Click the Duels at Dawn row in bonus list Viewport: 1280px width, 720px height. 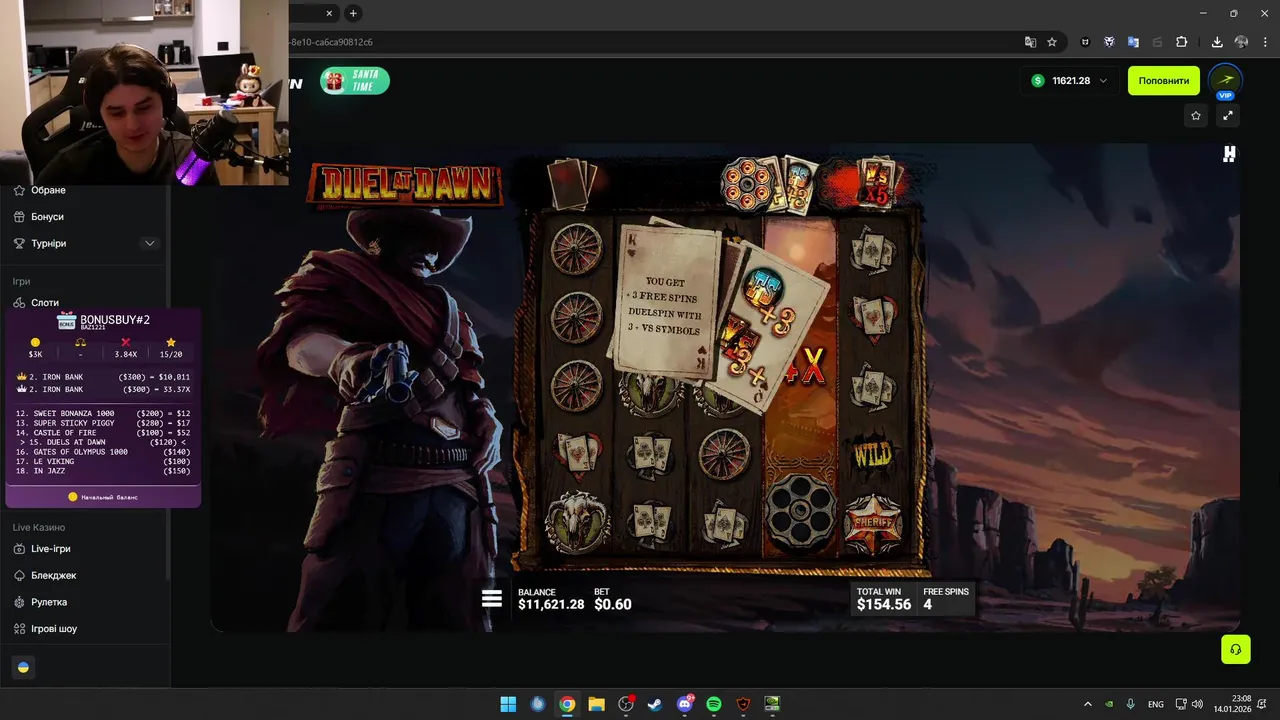pos(102,442)
